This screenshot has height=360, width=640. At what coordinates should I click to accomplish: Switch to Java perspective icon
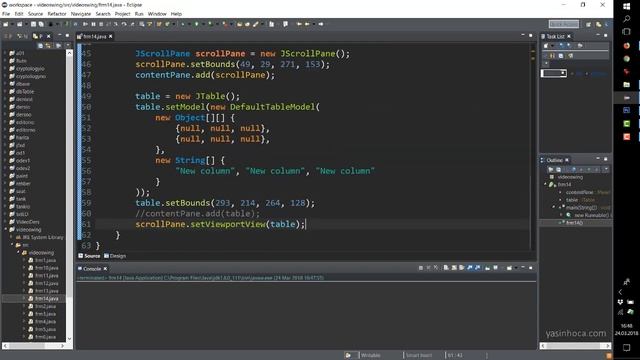pyautogui.click(x=599, y=24)
